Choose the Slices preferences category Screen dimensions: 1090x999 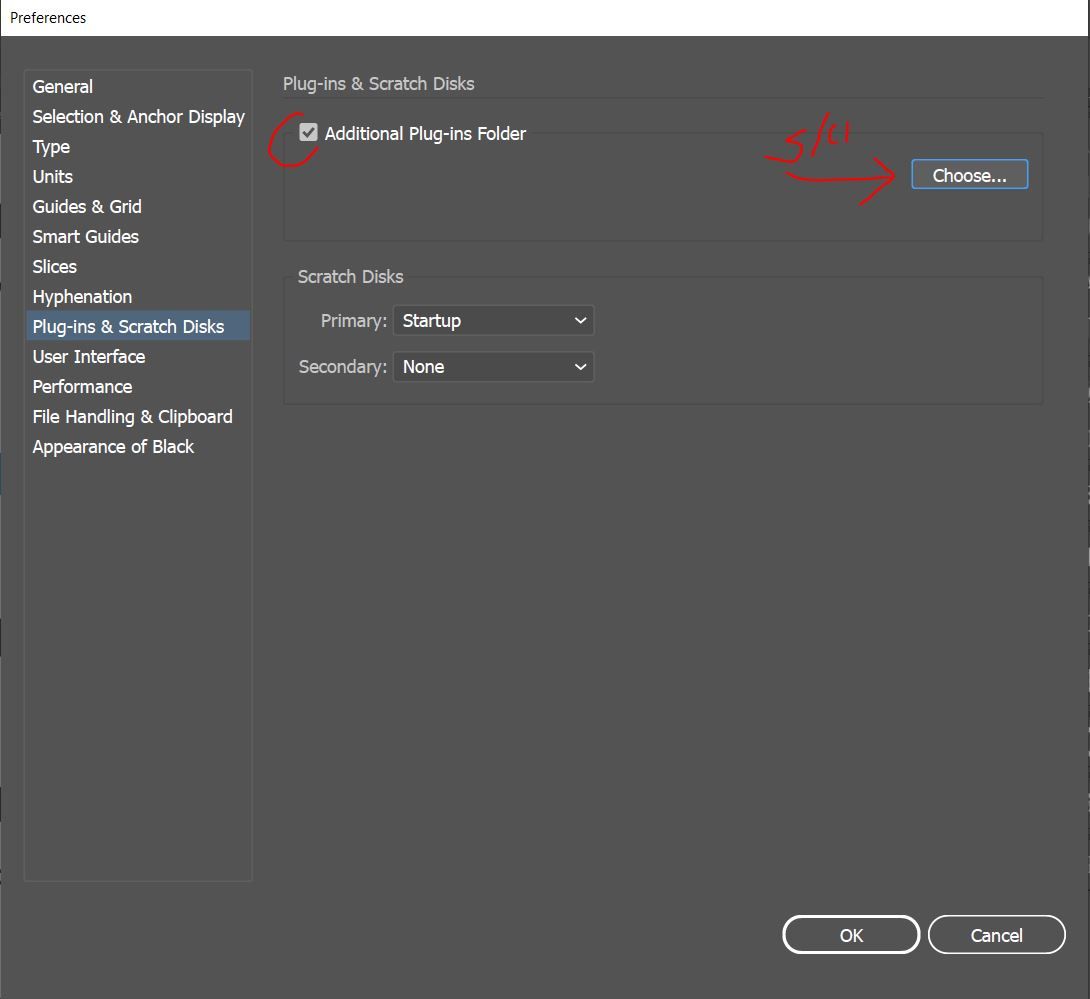[x=55, y=267]
